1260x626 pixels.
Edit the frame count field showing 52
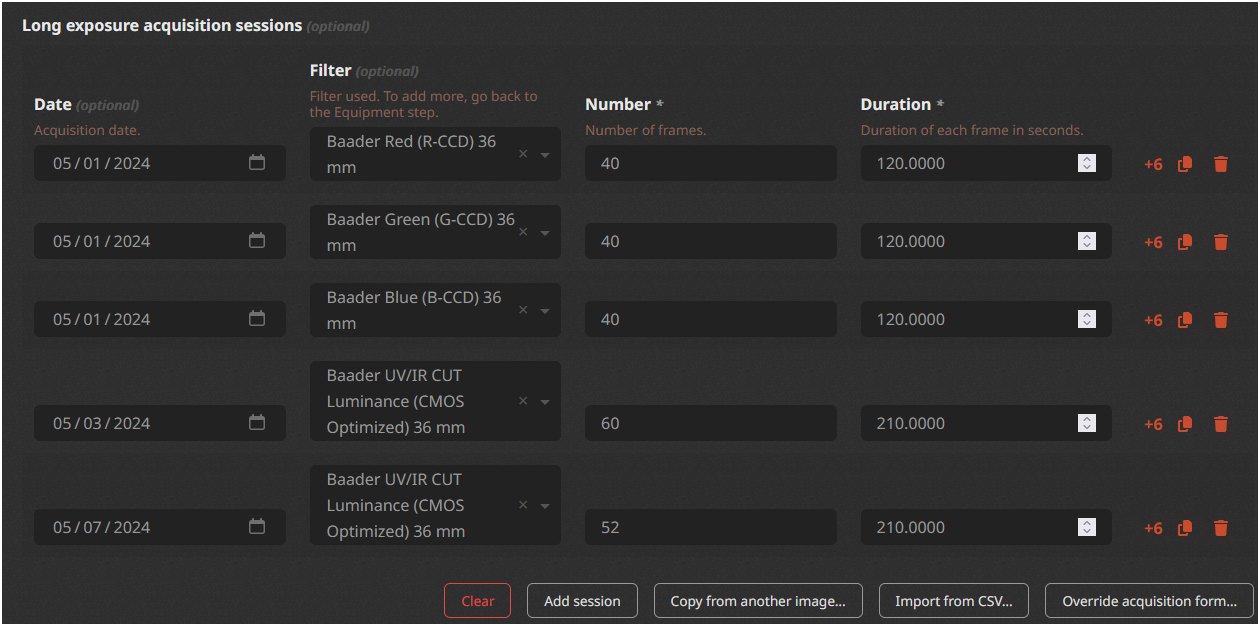coord(711,527)
